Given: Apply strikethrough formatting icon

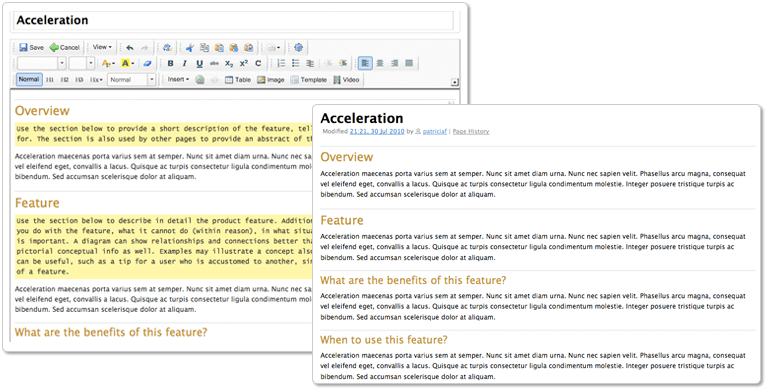Looking at the screenshot, I should tap(214, 63).
